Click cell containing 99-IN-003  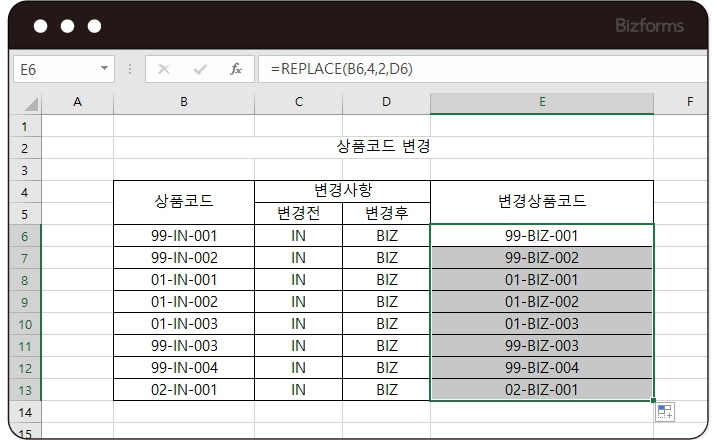pos(184,346)
